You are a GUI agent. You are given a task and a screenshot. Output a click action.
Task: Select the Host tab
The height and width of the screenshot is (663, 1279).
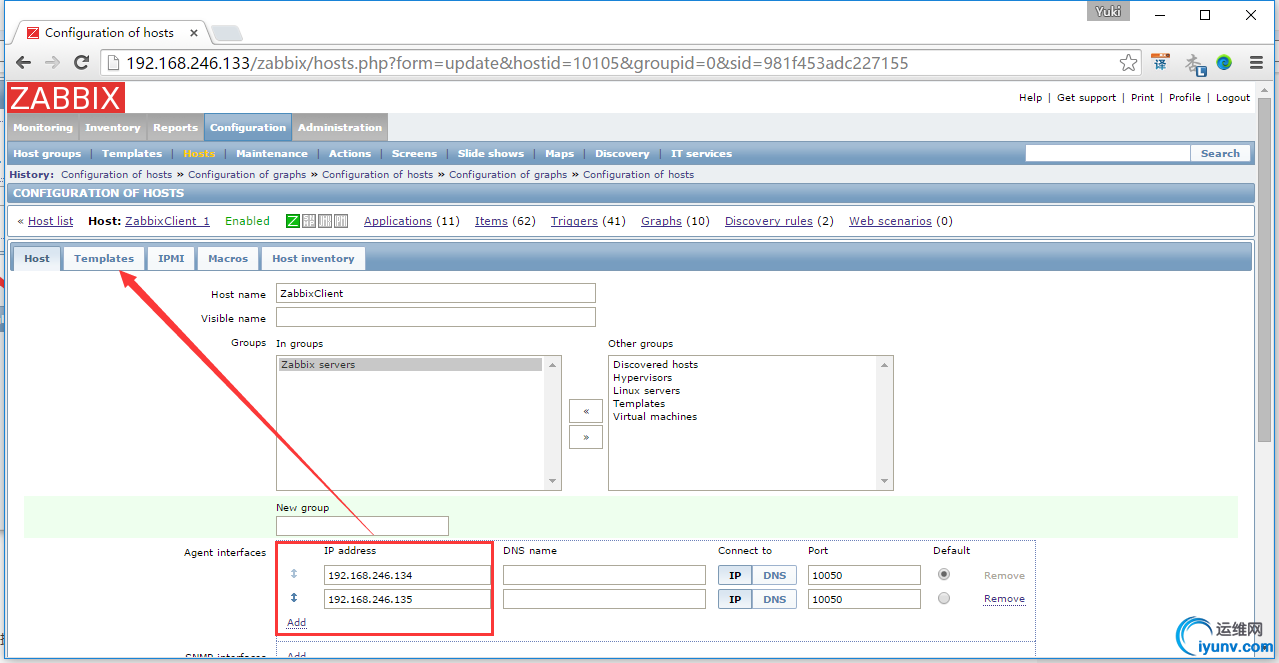(x=37, y=258)
